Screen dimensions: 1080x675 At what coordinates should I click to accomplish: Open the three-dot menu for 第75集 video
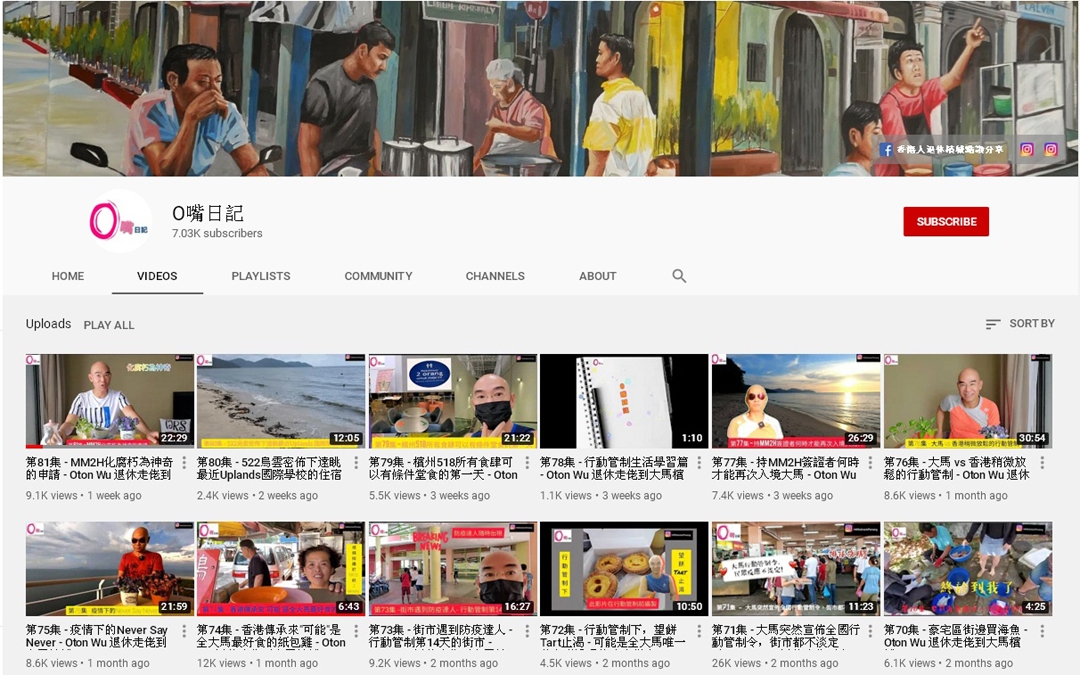pos(184,631)
